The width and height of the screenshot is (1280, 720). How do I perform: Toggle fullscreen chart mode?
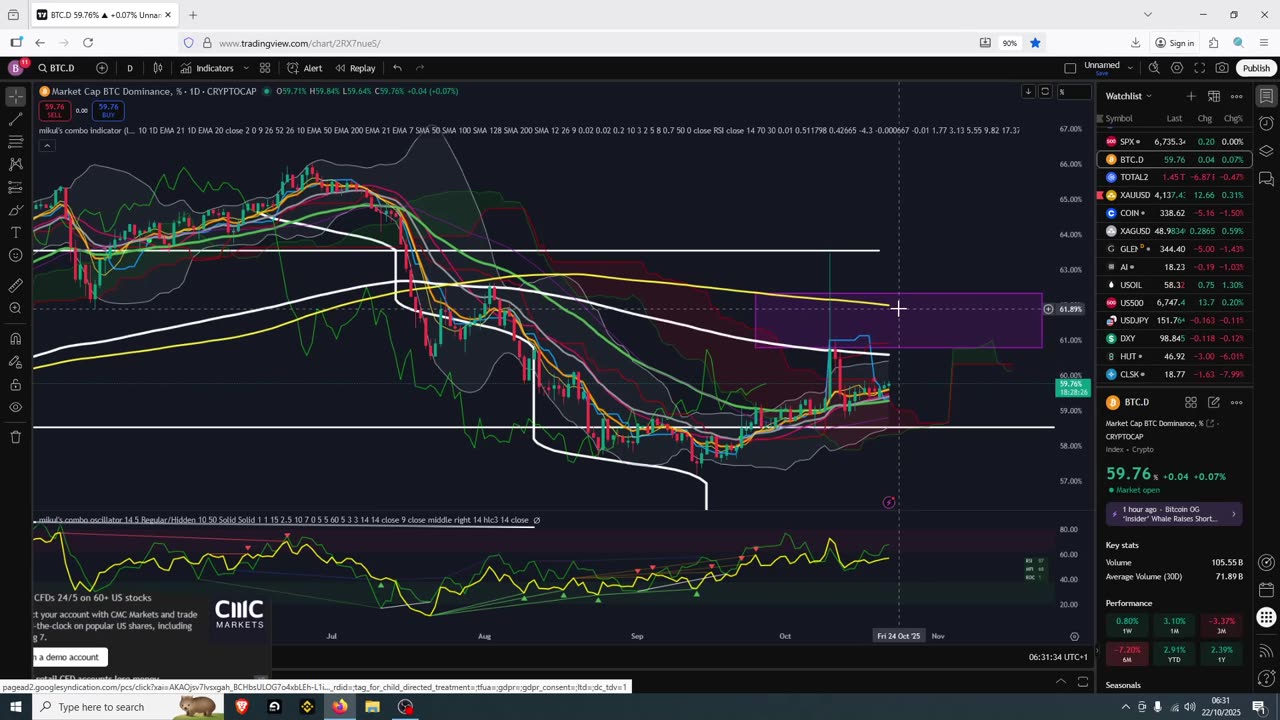[x=1200, y=68]
